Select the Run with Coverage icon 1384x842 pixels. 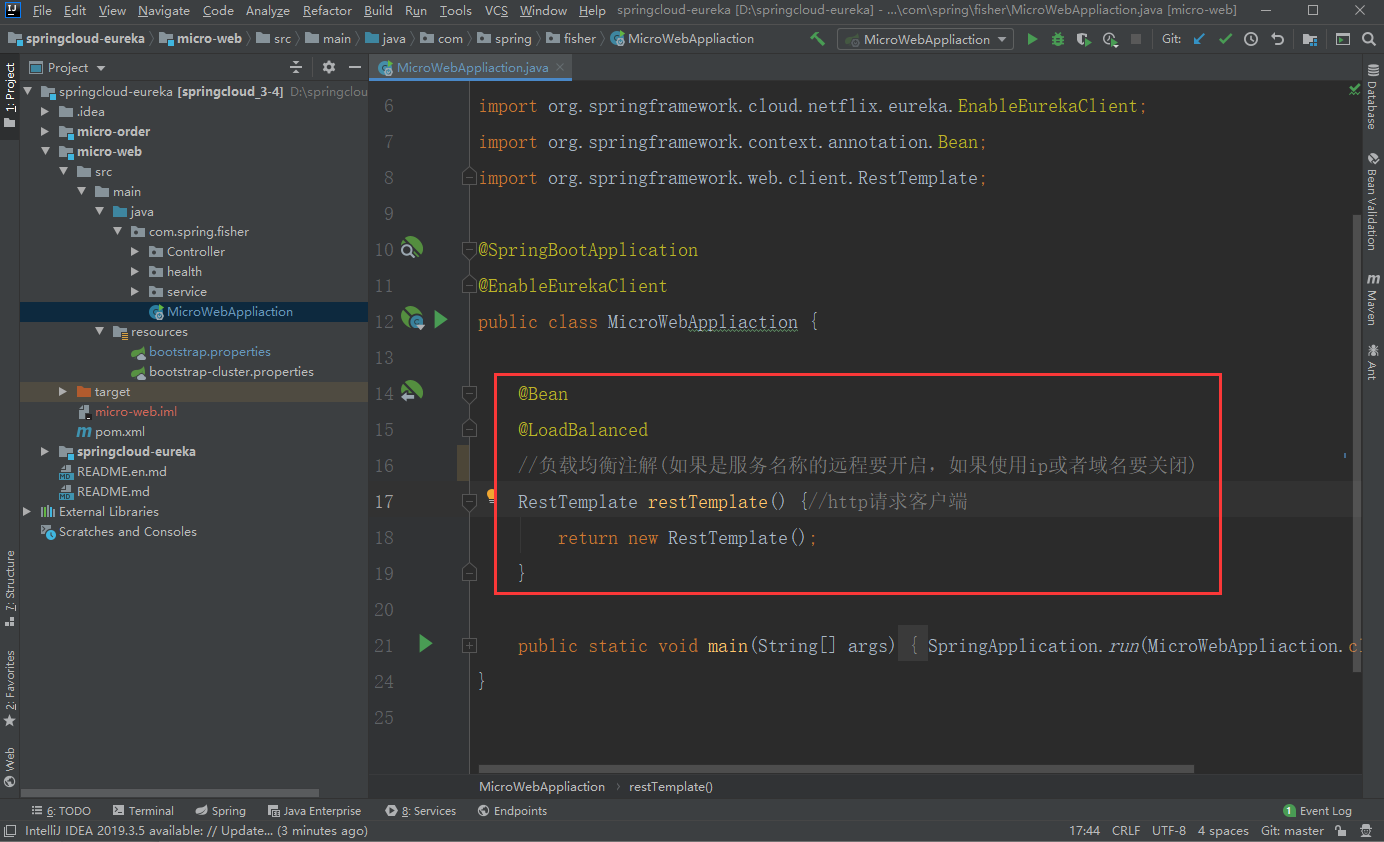click(x=1084, y=38)
